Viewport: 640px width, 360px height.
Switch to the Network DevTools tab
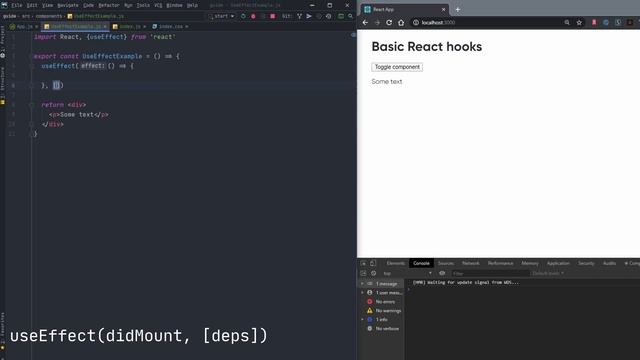pyautogui.click(x=471, y=263)
